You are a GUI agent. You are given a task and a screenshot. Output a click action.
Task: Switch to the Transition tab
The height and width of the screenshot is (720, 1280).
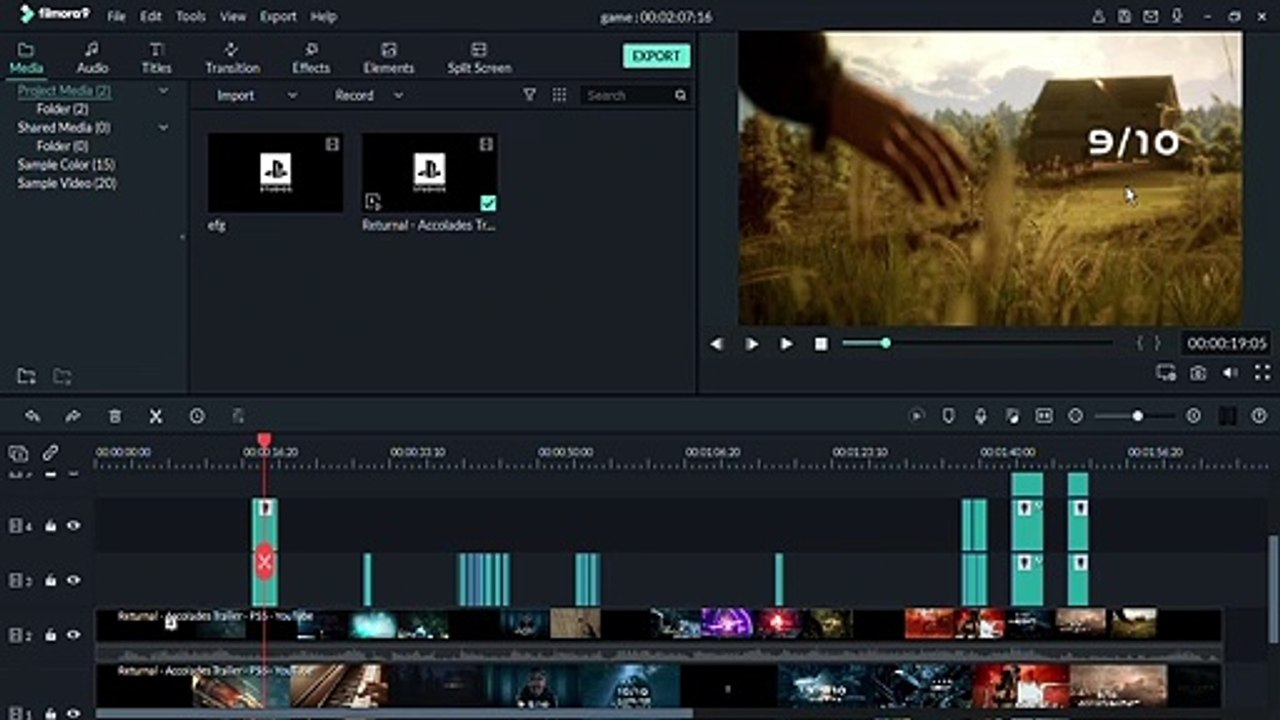(232, 58)
